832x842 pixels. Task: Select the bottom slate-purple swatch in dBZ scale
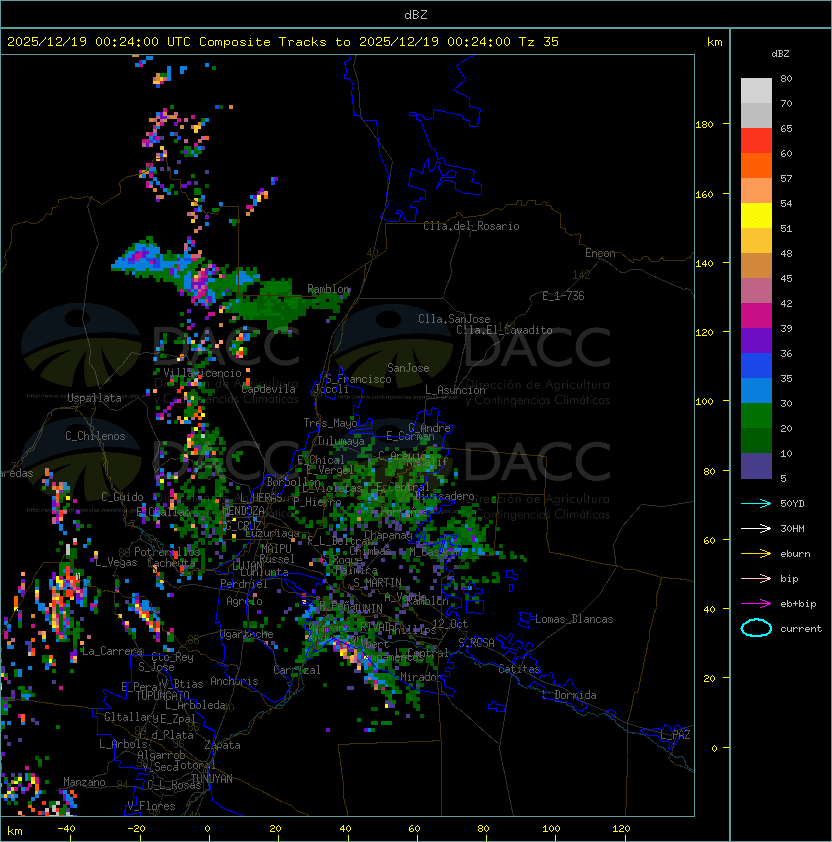(756, 466)
